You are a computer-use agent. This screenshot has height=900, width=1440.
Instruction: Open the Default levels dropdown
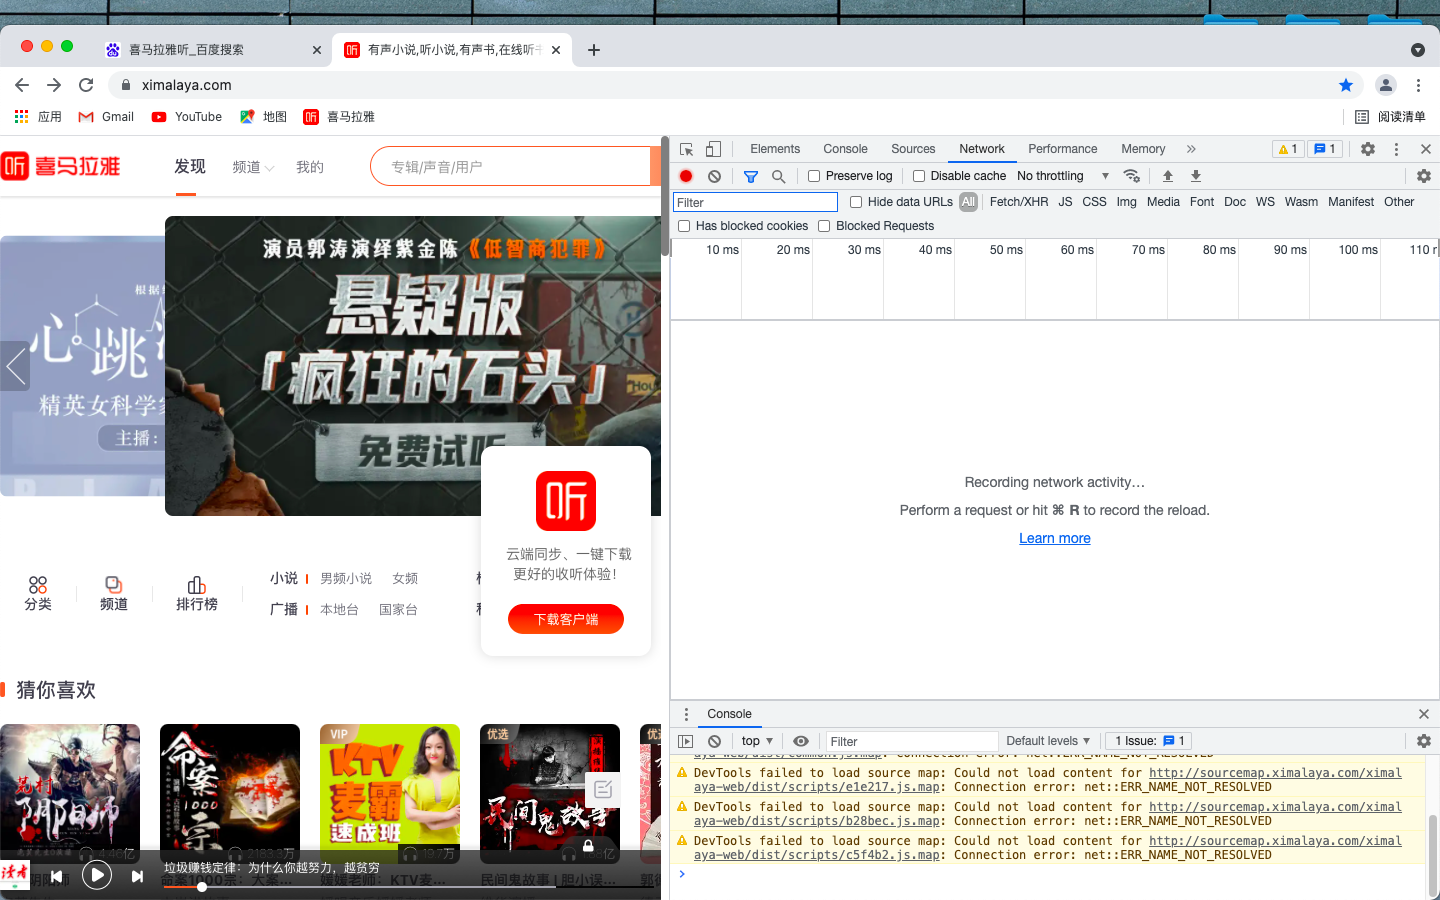(1048, 741)
